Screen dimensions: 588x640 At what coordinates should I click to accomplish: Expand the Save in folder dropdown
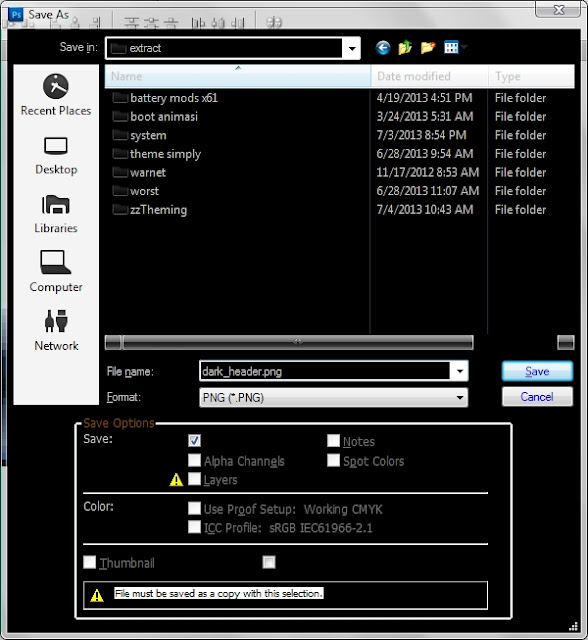pyautogui.click(x=352, y=48)
